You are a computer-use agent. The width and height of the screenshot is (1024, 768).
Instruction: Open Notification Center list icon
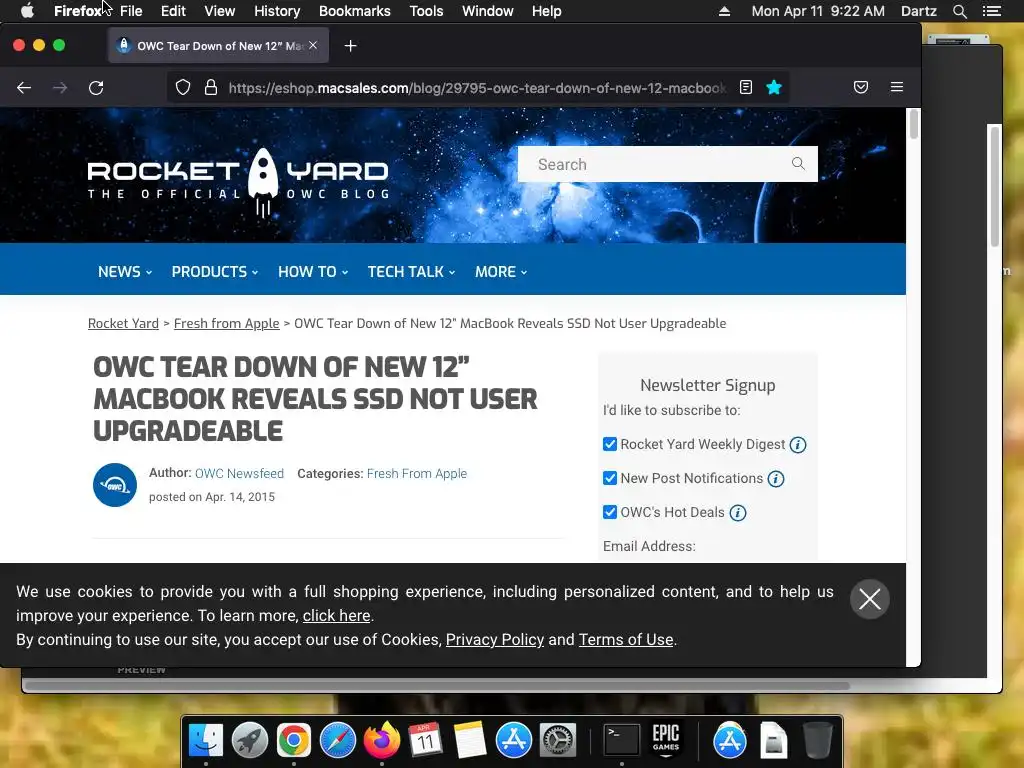(991, 11)
